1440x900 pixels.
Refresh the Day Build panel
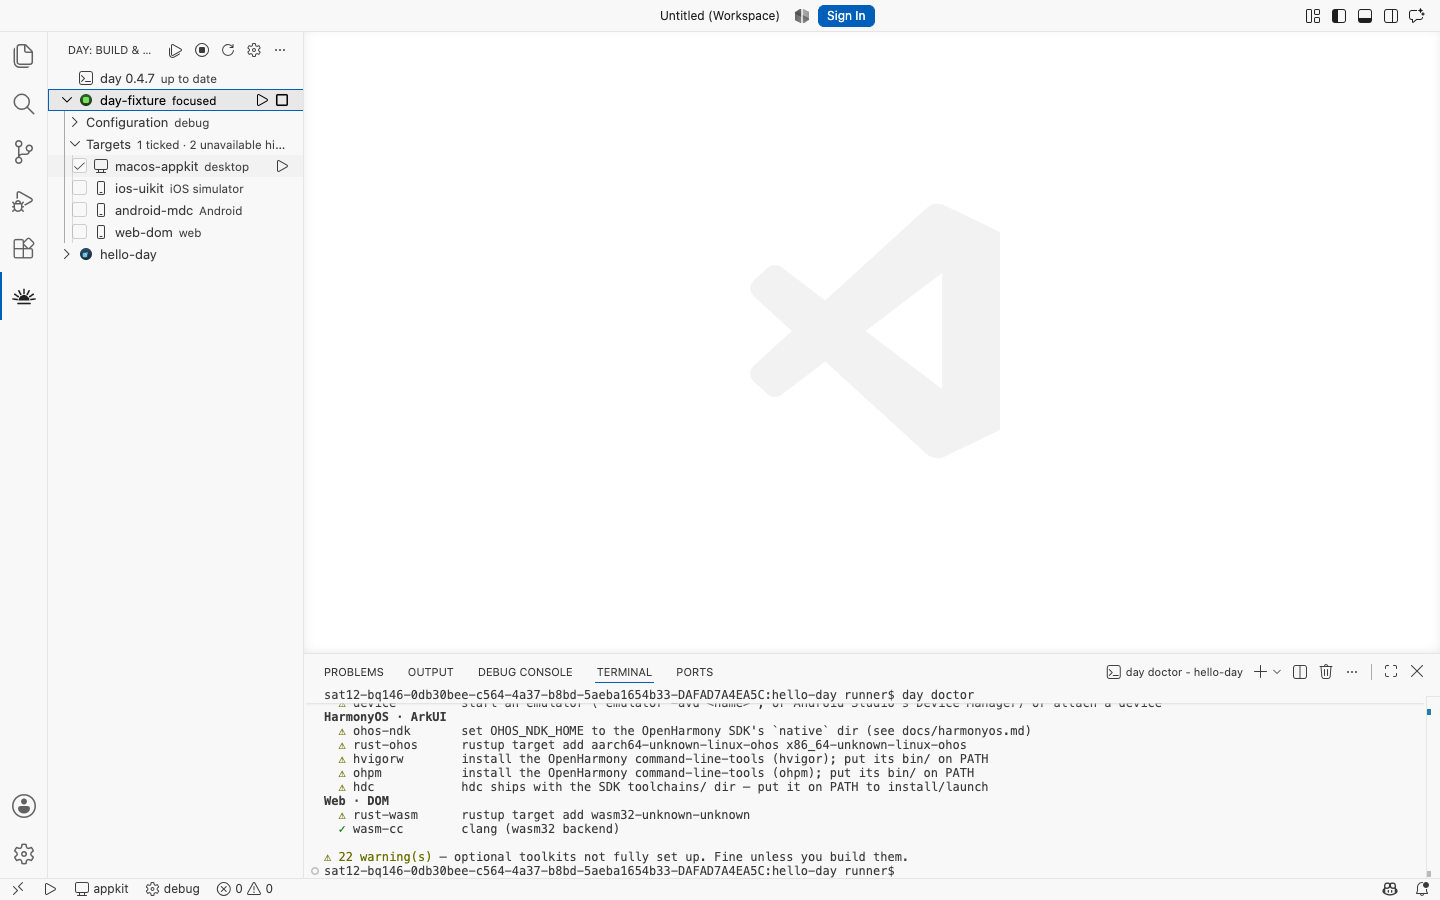(228, 50)
